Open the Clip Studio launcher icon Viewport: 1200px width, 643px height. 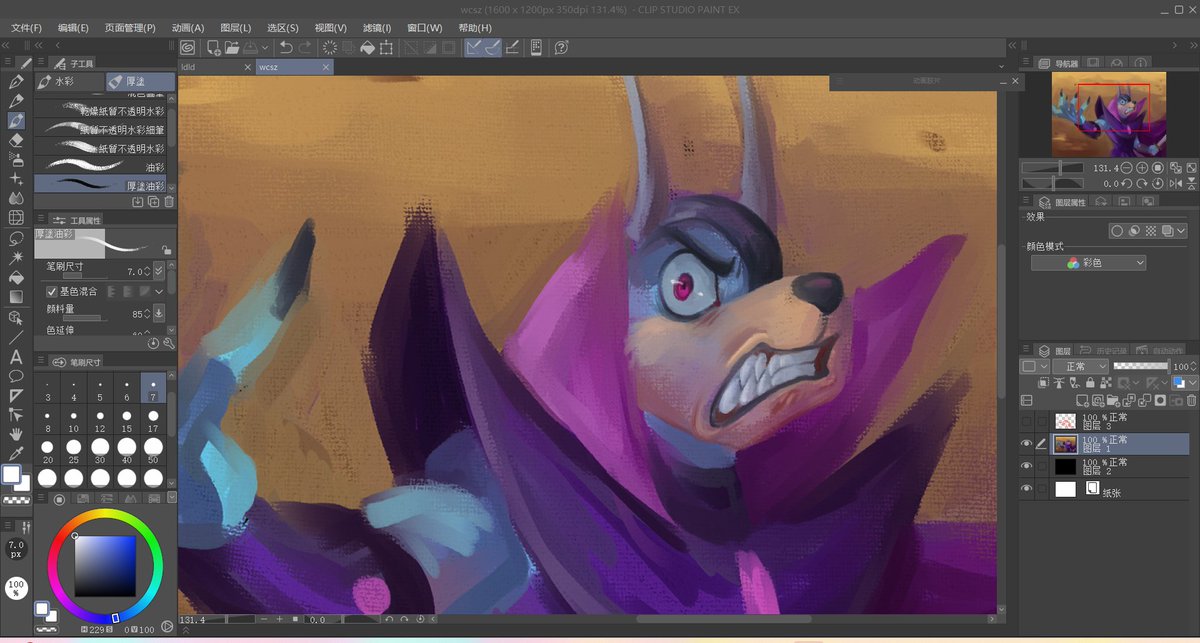click(188, 47)
